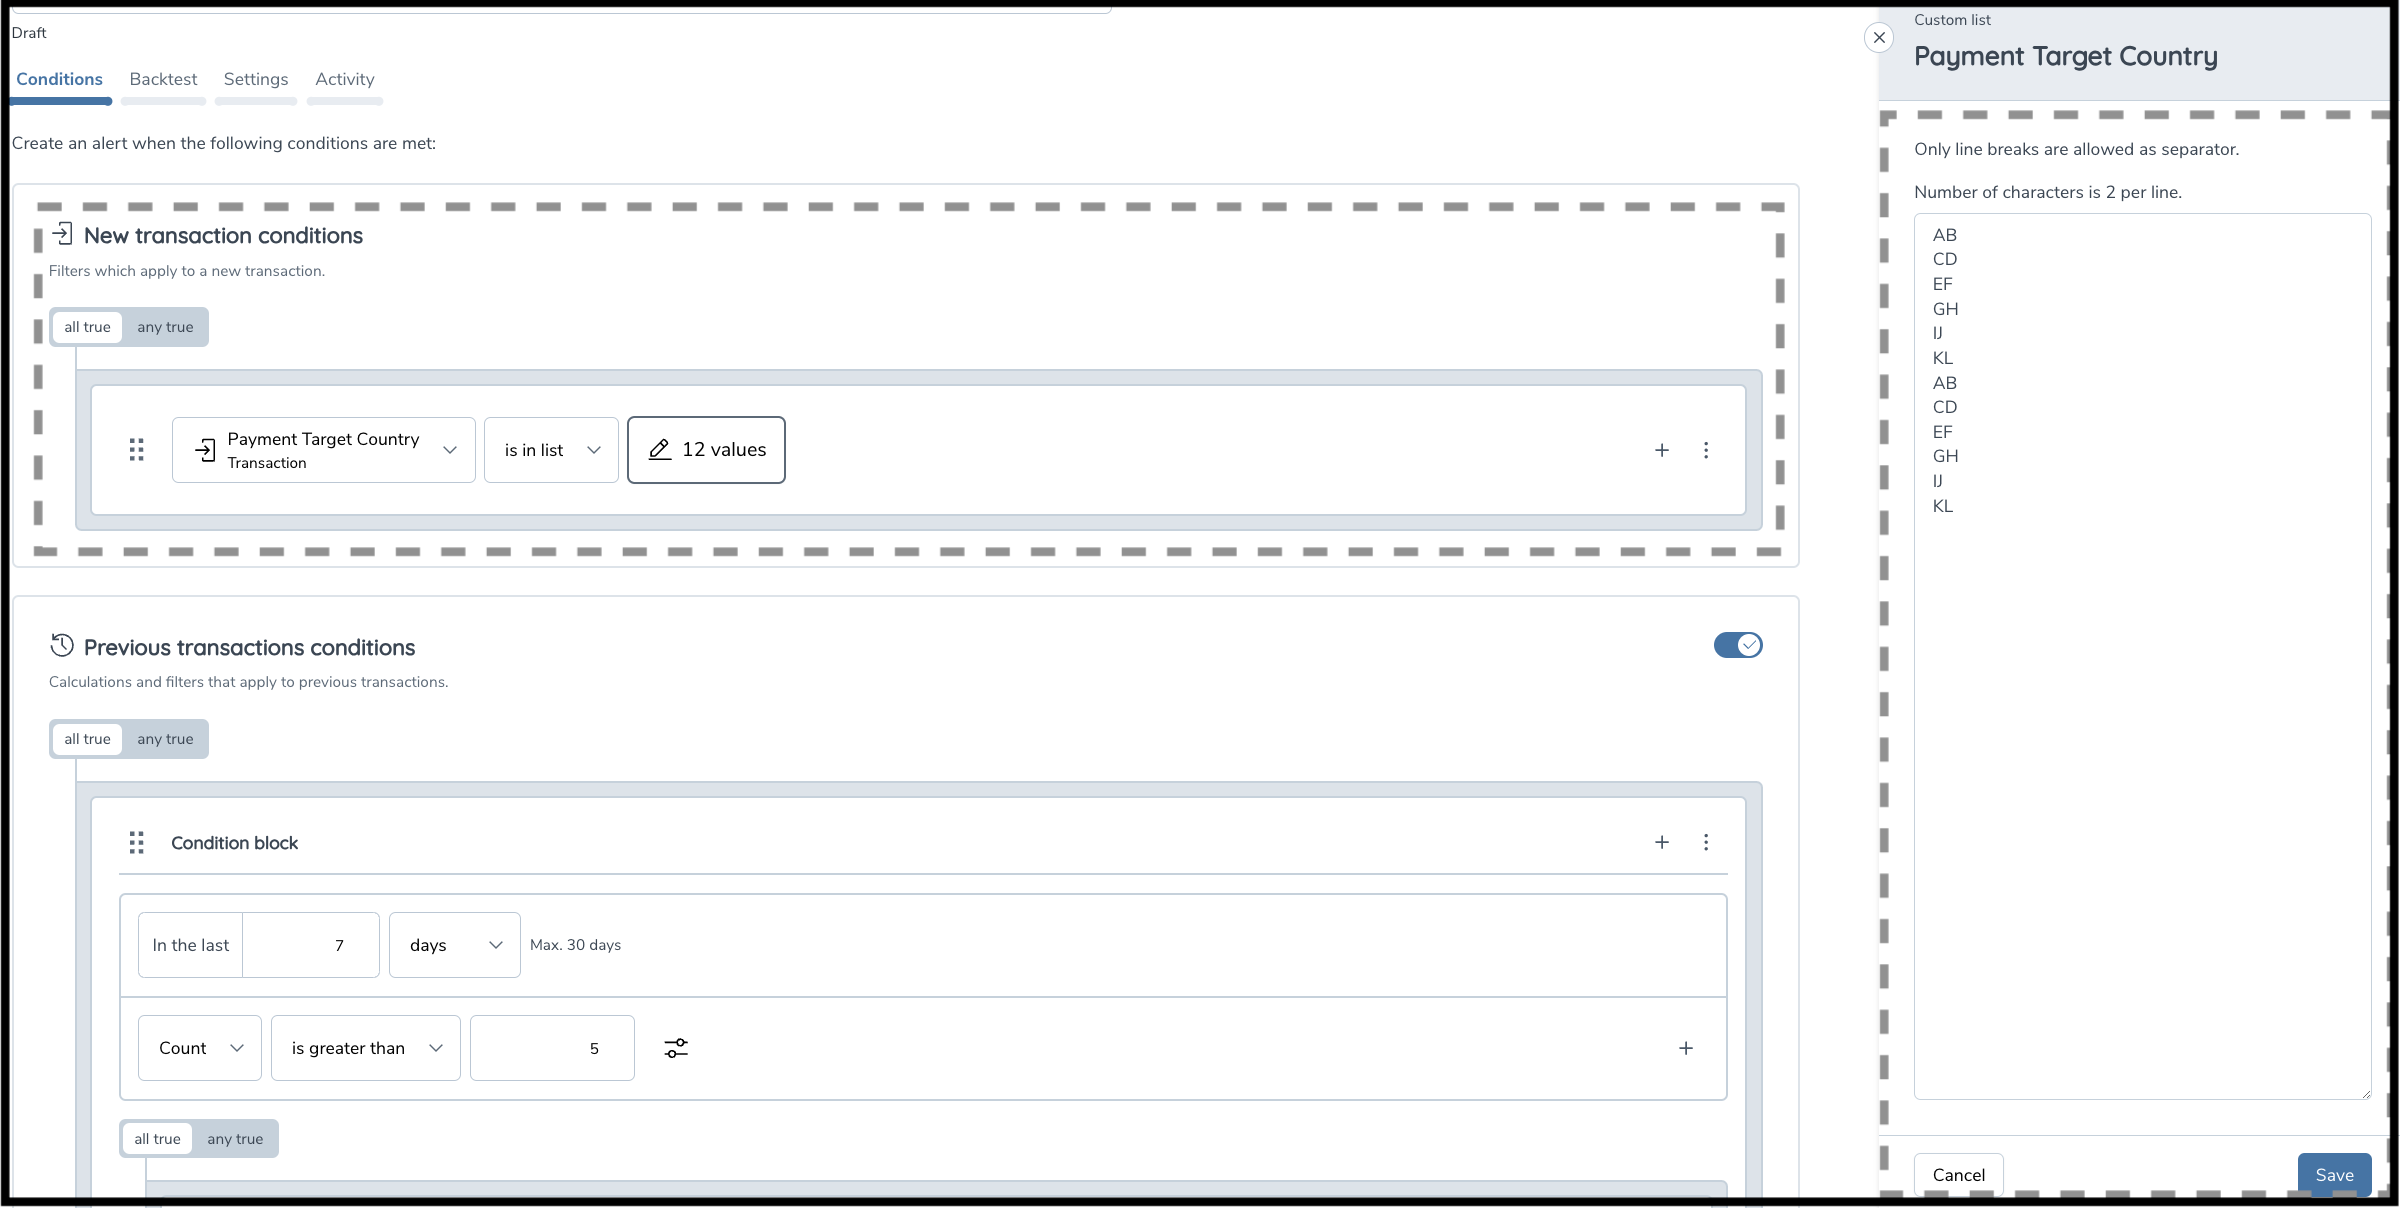Expand the 'is in list' operator dropdown
2400x1208 pixels.
tap(551, 450)
